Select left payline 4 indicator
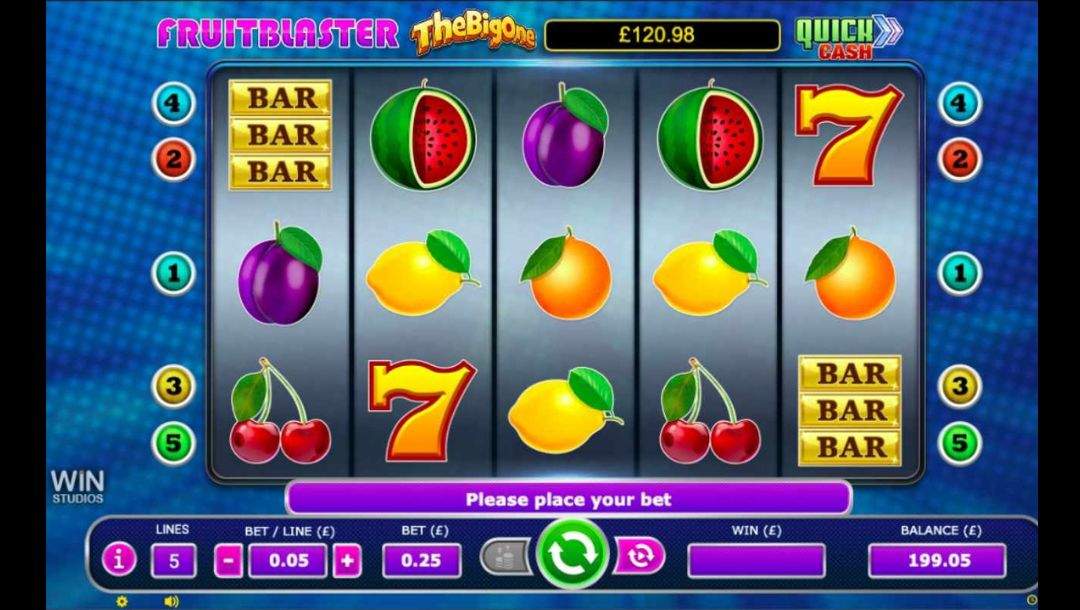The image size is (1080, 610). pos(173,103)
